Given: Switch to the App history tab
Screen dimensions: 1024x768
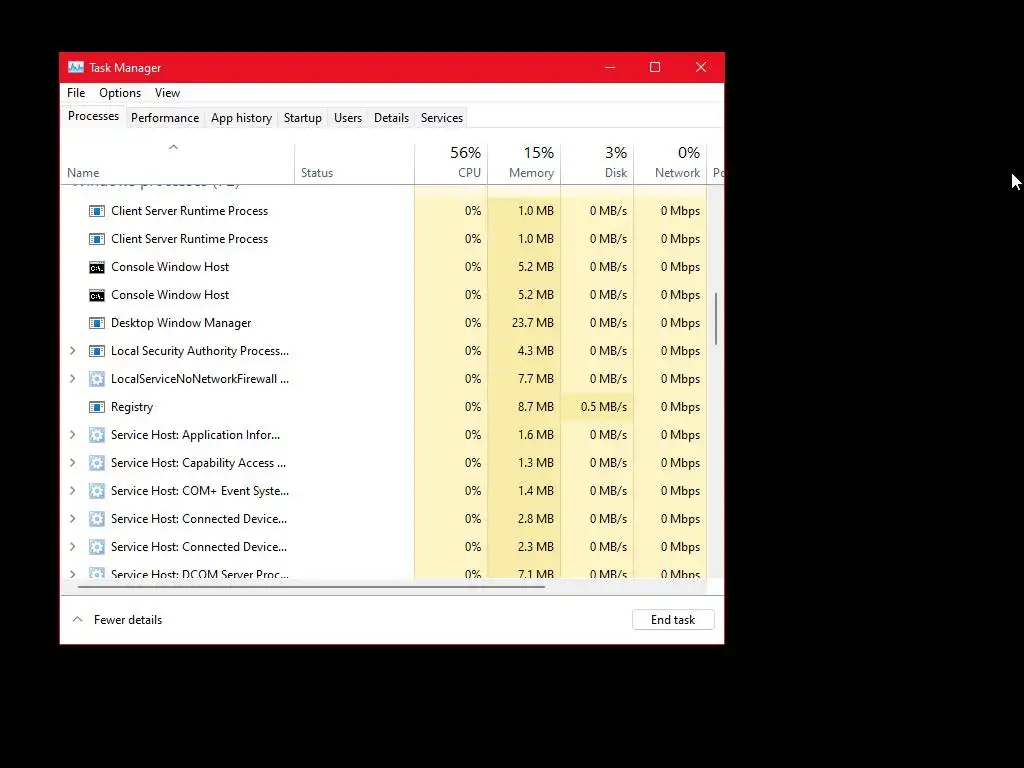Looking at the screenshot, I should 241,118.
